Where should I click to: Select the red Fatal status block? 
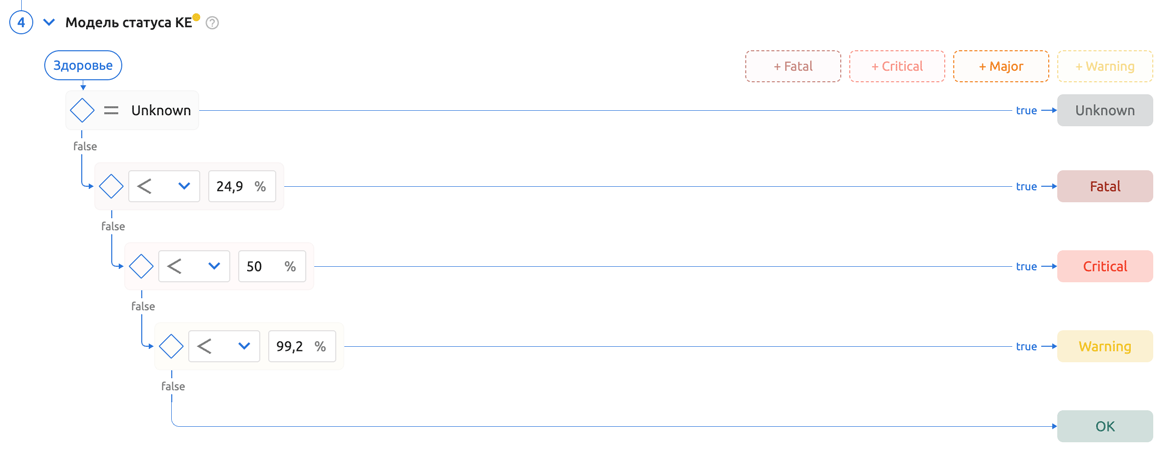(x=1105, y=187)
